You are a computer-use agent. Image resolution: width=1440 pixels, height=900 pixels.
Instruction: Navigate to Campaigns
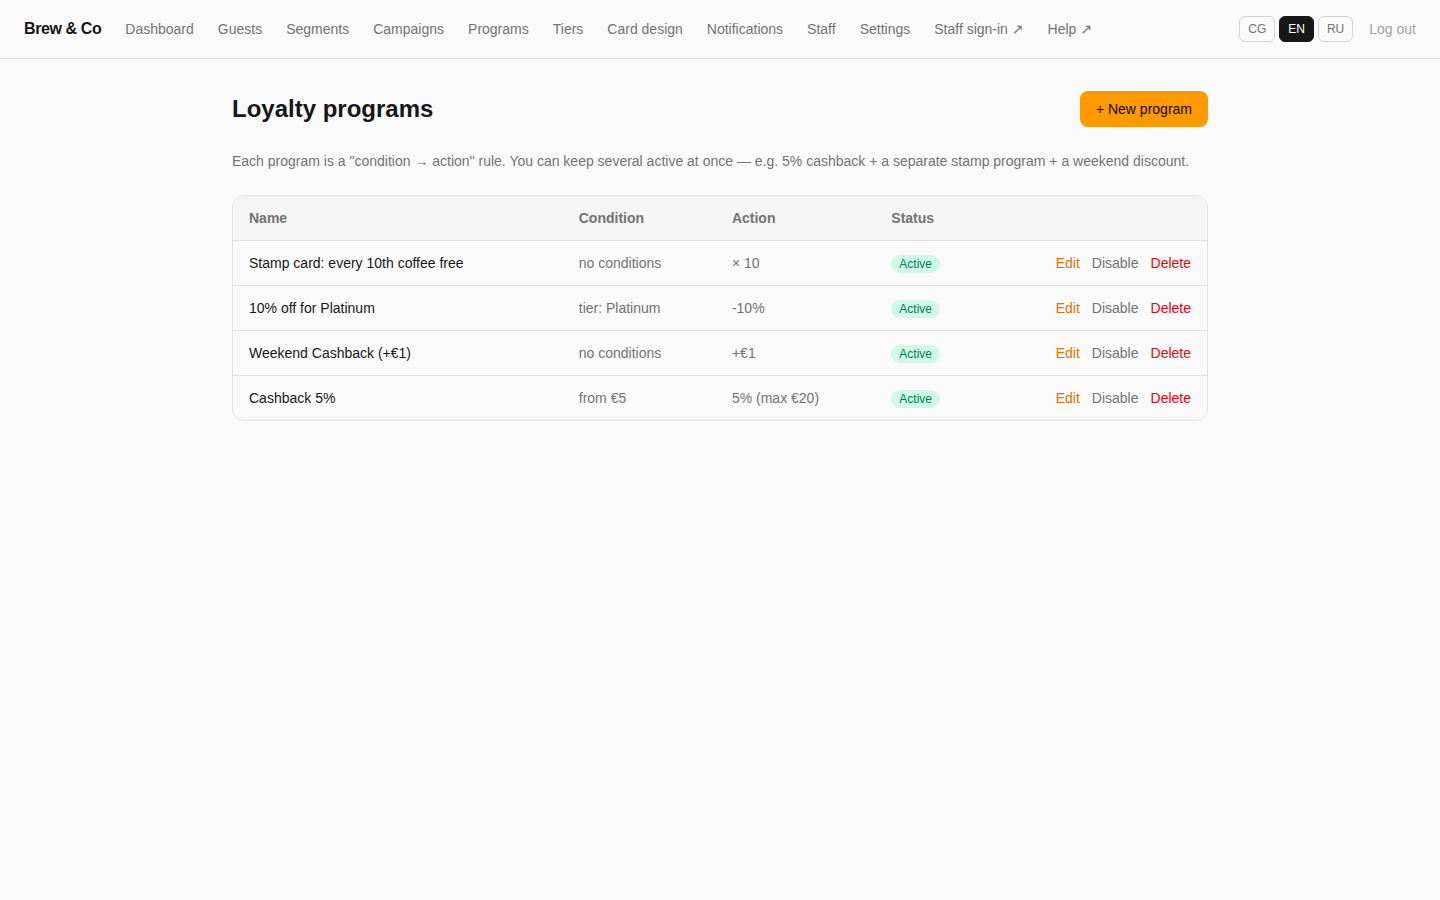408,29
